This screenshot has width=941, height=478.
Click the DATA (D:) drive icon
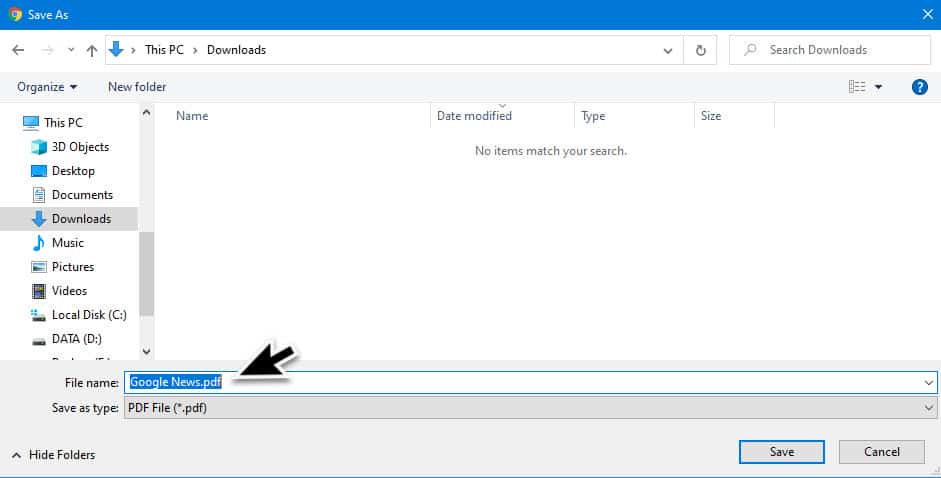click(x=39, y=340)
